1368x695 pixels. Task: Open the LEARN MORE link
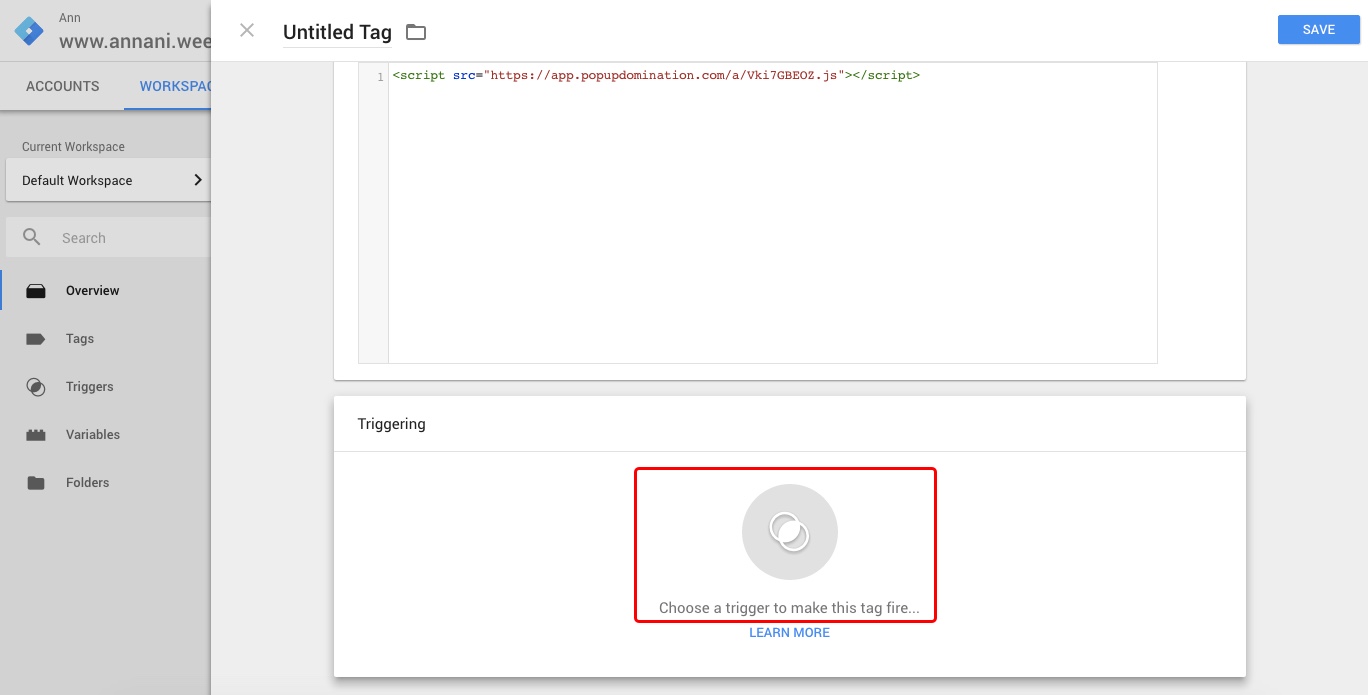(789, 633)
